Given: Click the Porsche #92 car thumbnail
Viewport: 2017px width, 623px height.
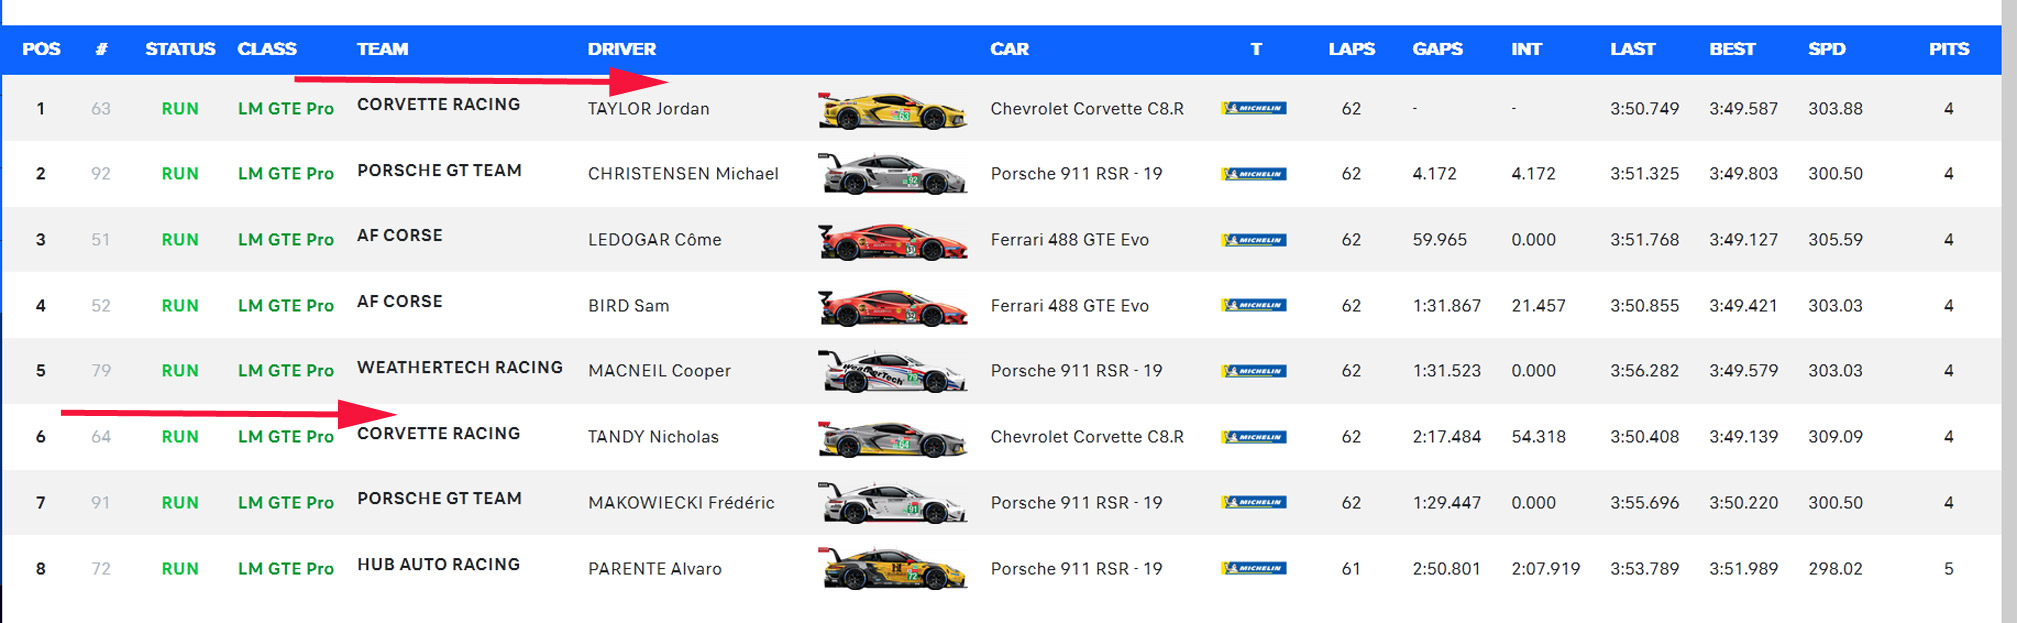Looking at the screenshot, I should coord(892,174).
